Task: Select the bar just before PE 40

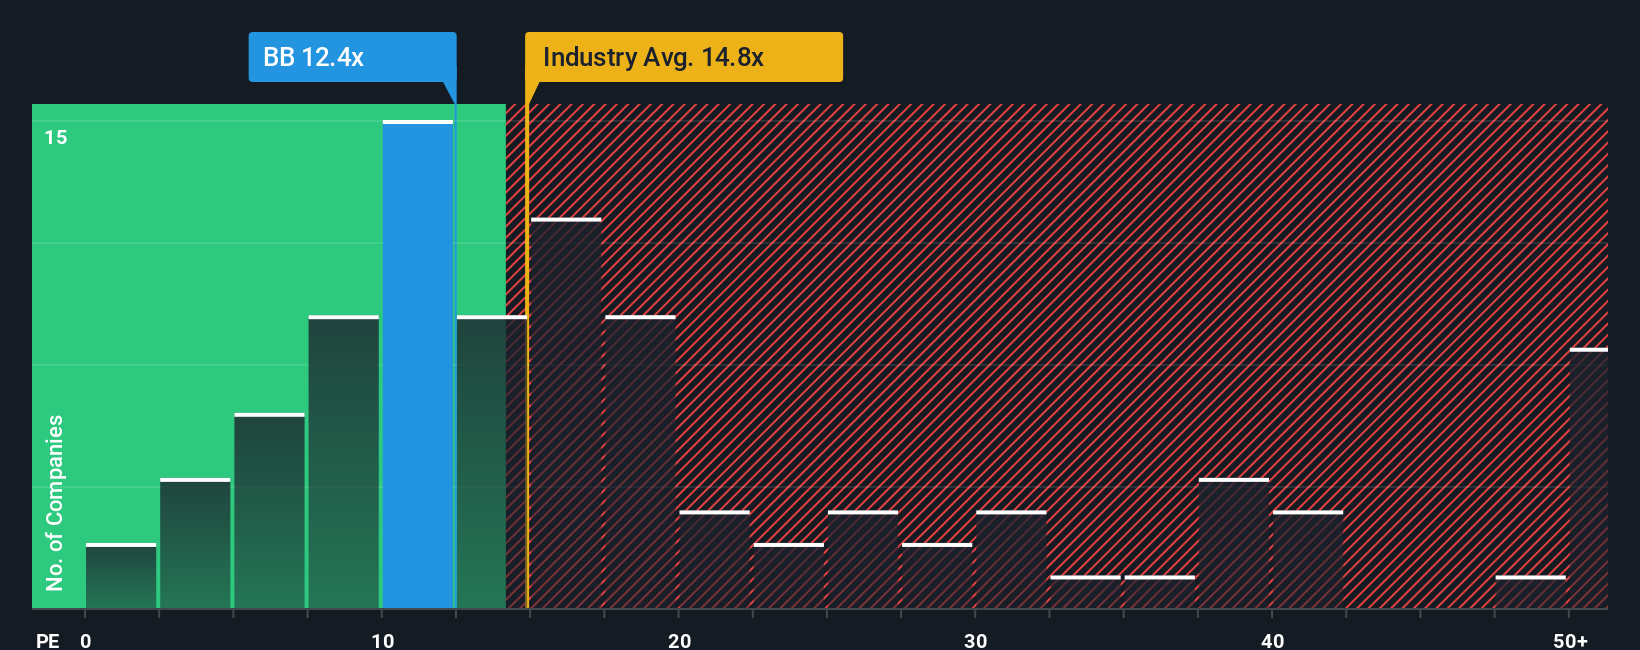Action: tap(1234, 543)
